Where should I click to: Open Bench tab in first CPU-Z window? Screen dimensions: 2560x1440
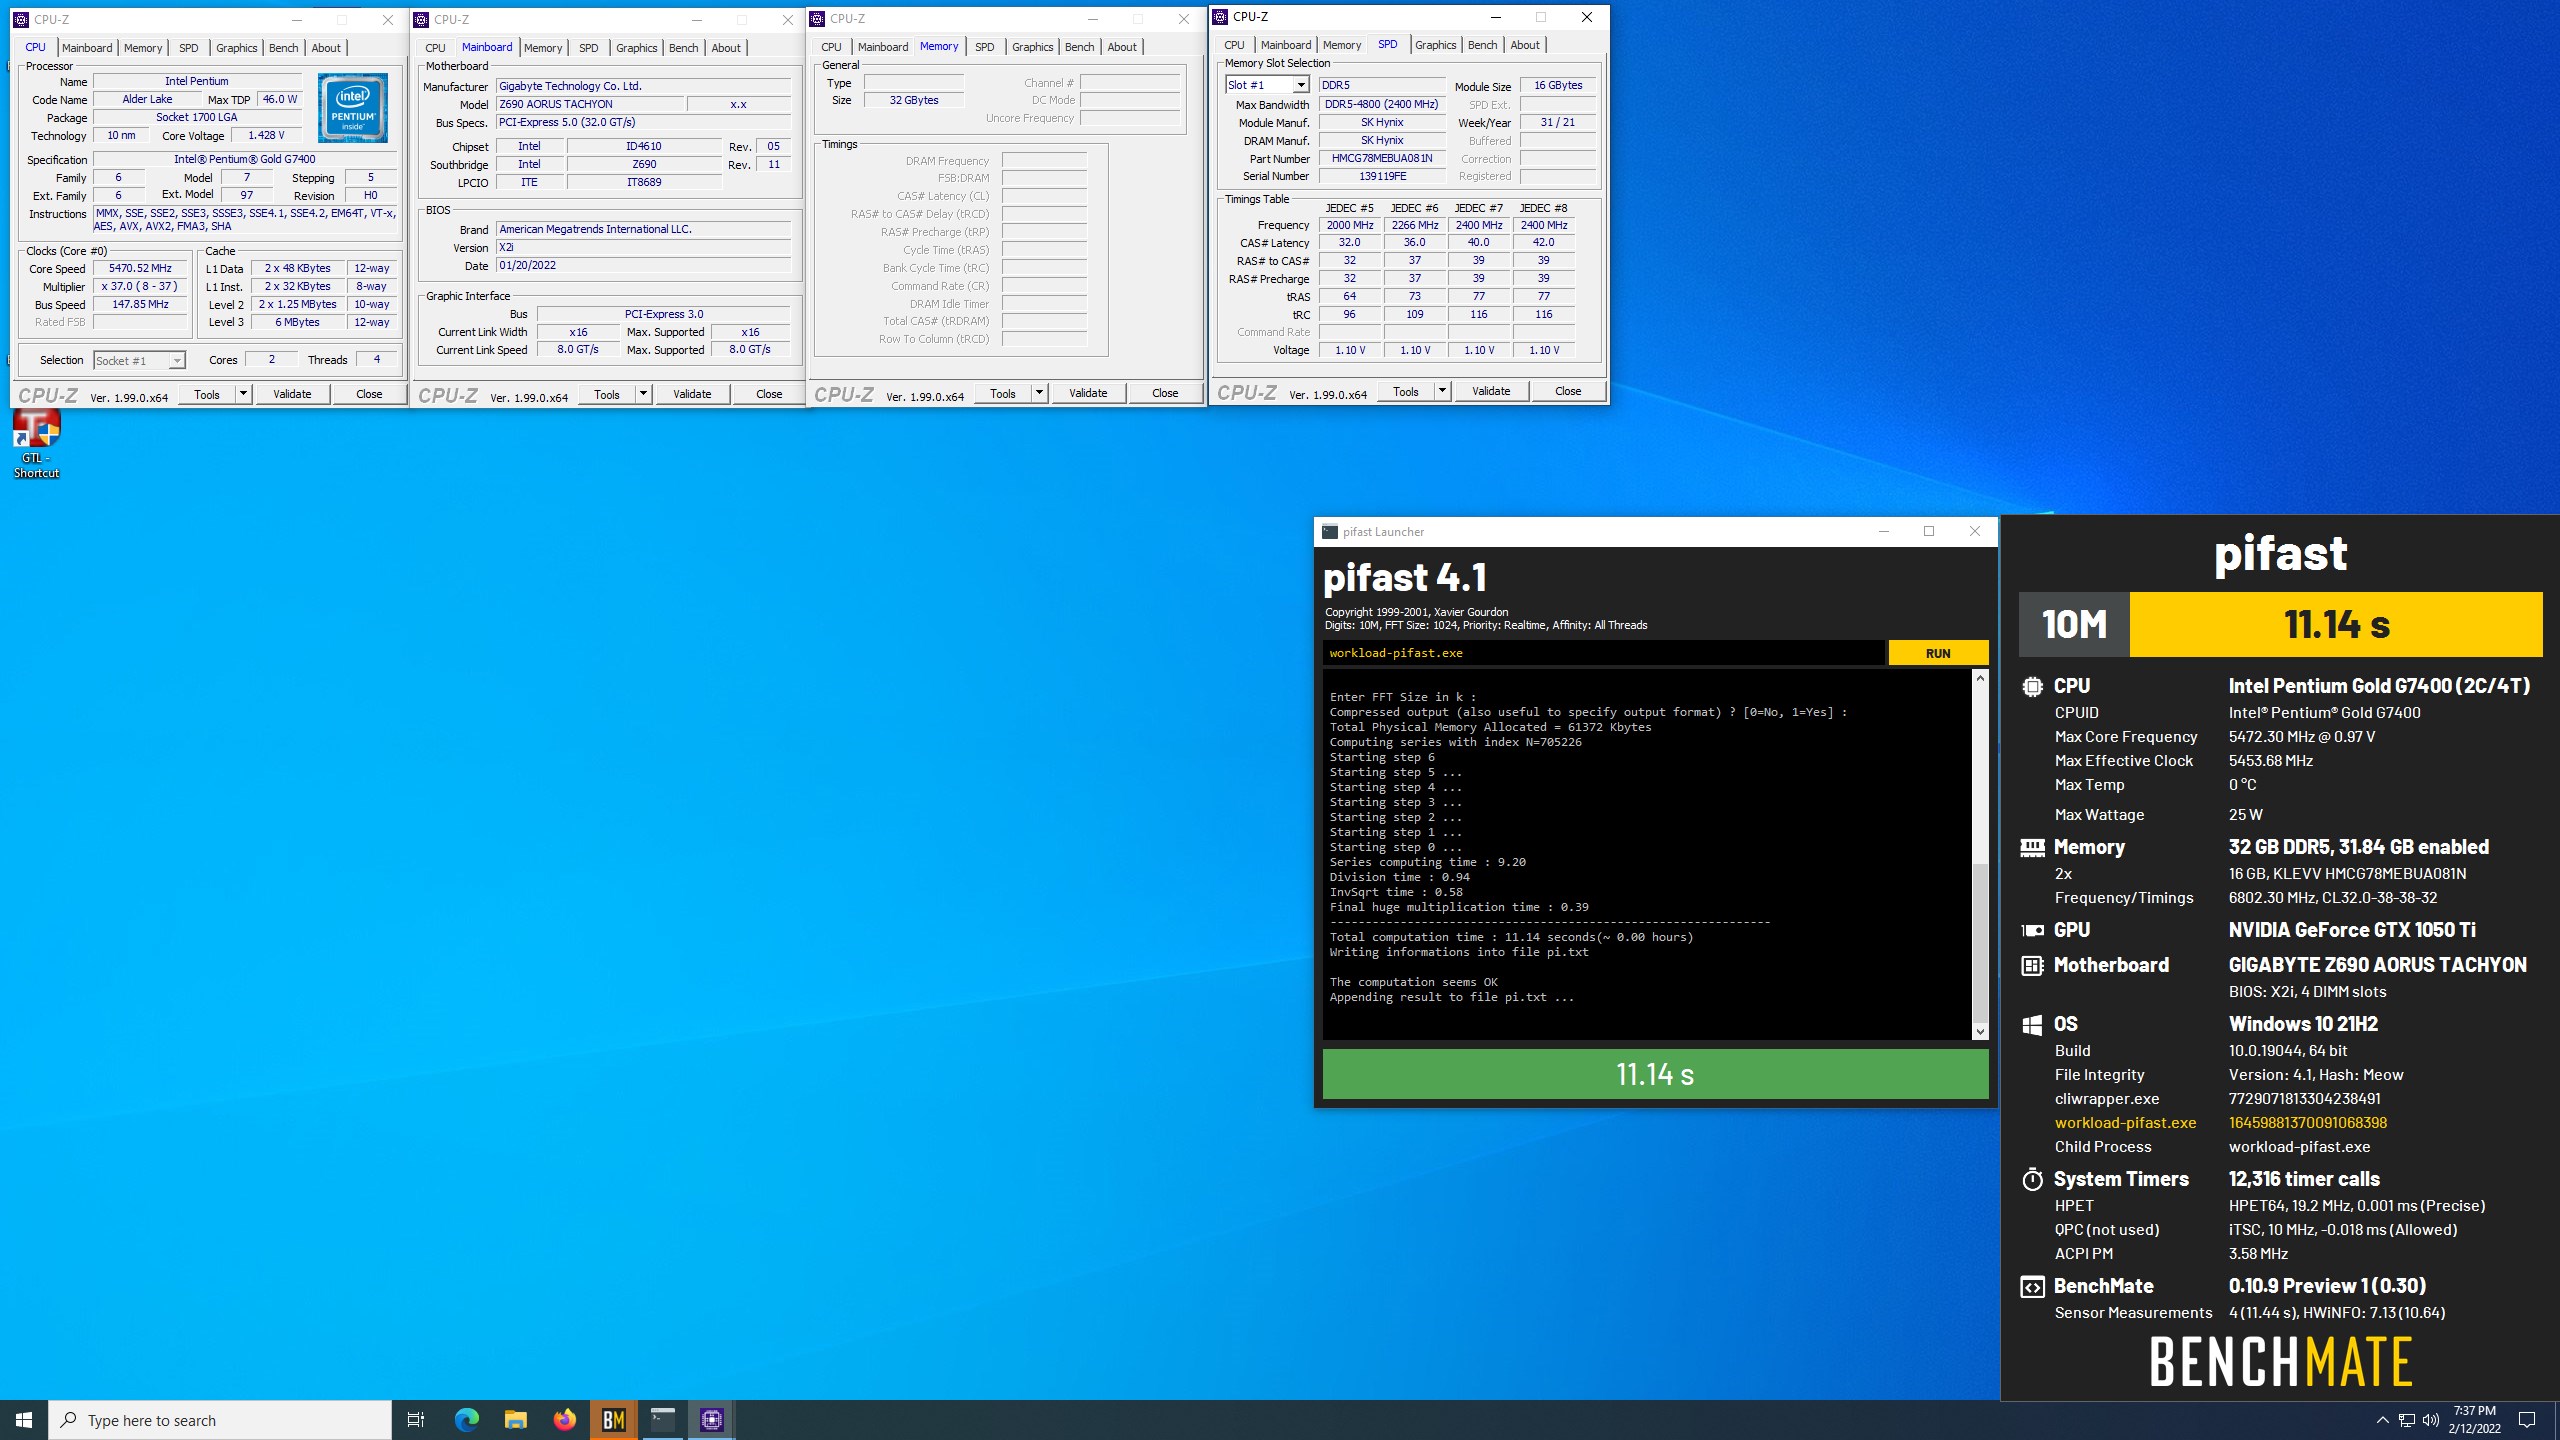283,48
